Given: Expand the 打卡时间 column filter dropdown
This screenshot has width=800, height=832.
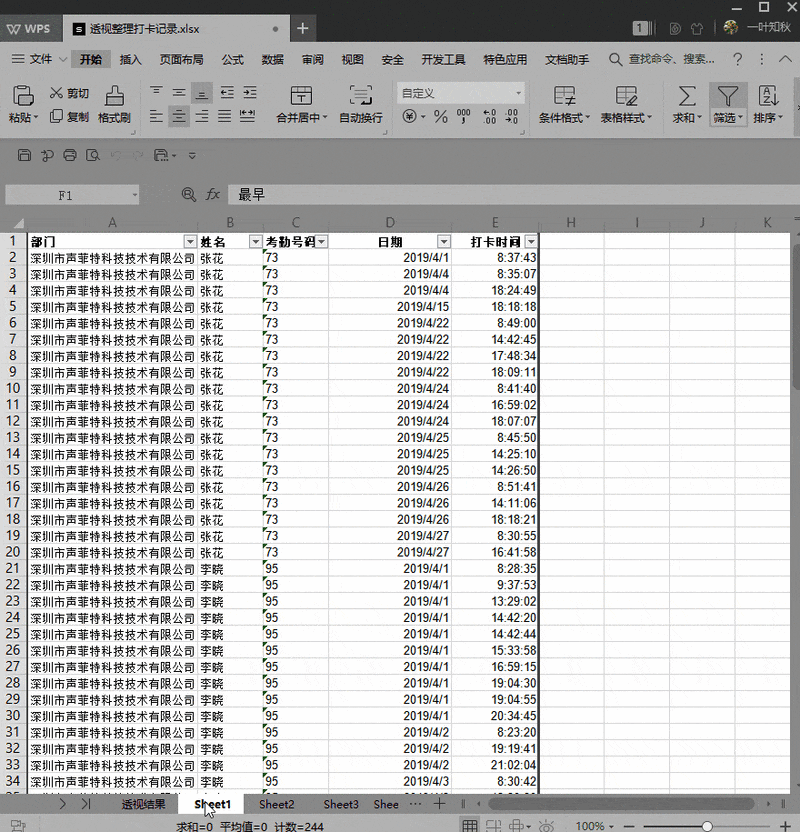Looking at the screenshot, I should coord(530,242).
